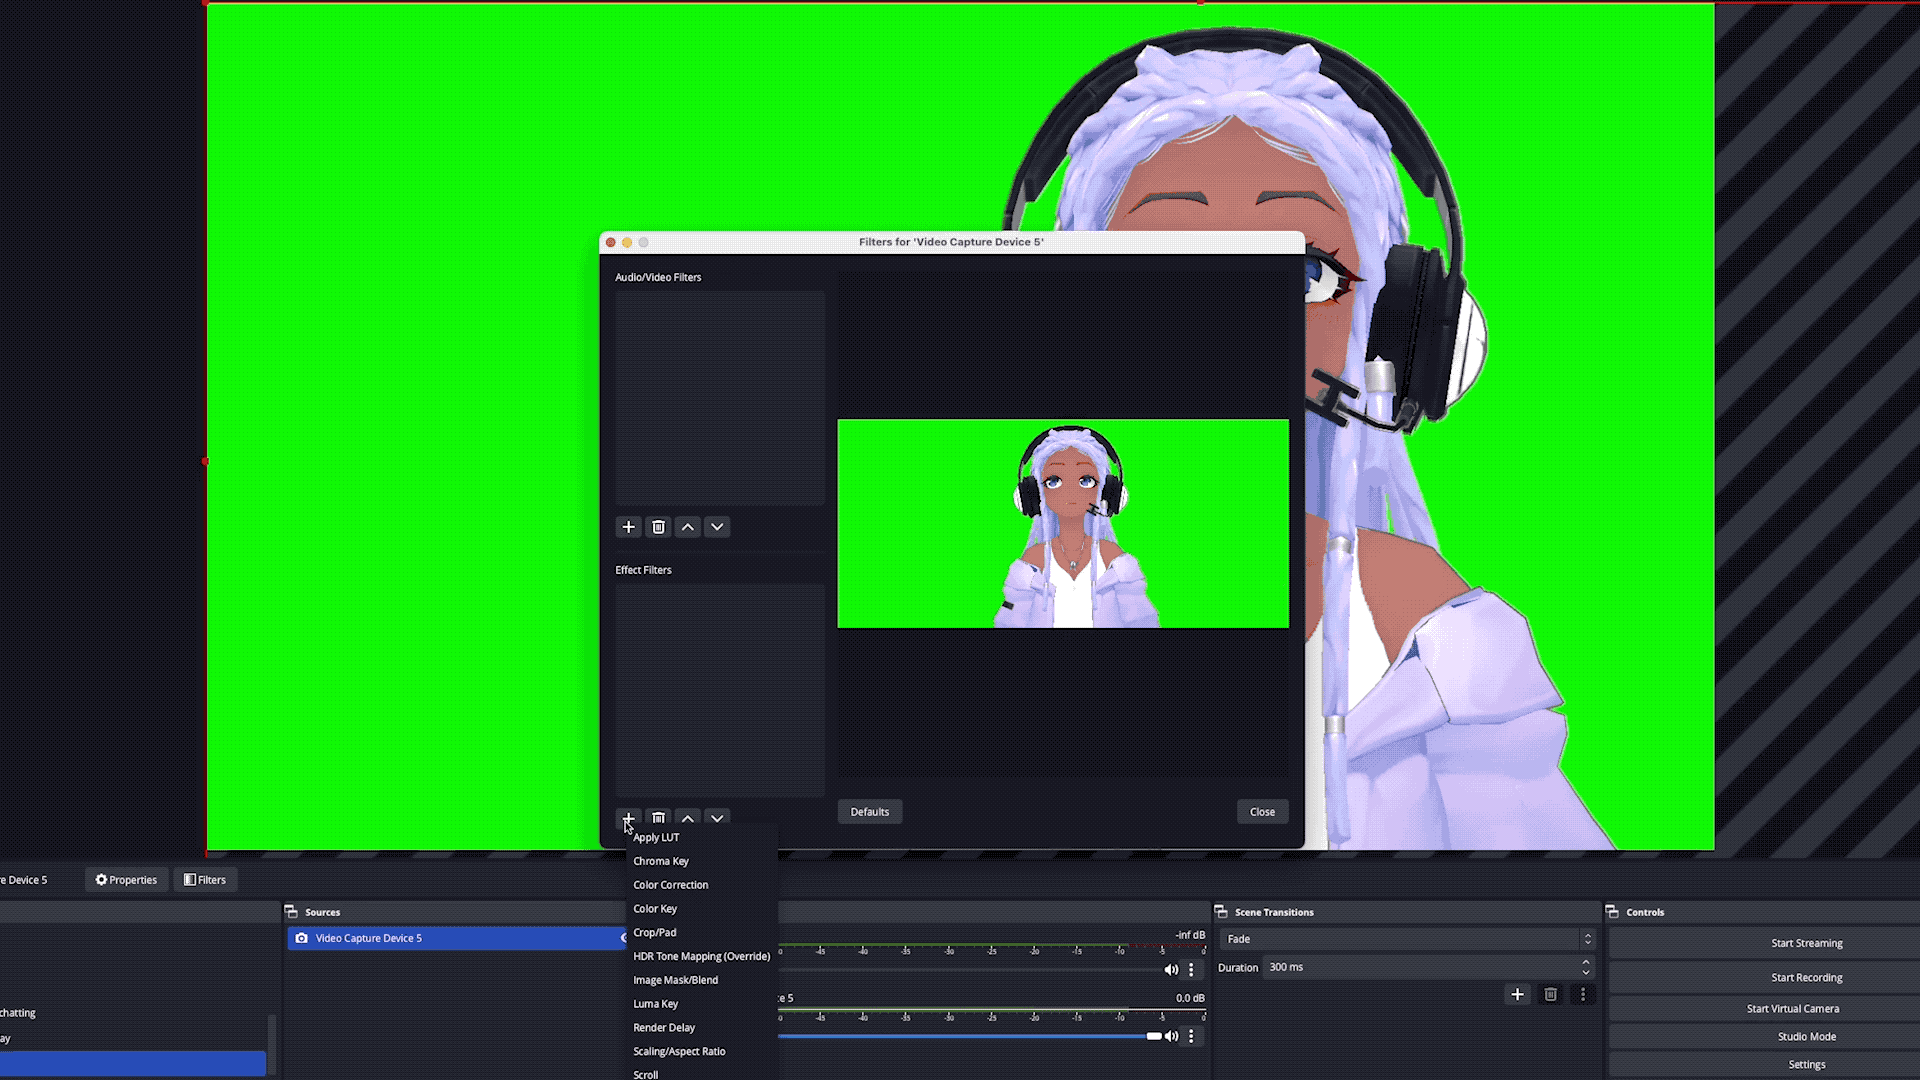Image resolution: width=1920 pixels, height=1080 pixels.
Task: Open the transition properties menu
Action: click(1583, 995)
